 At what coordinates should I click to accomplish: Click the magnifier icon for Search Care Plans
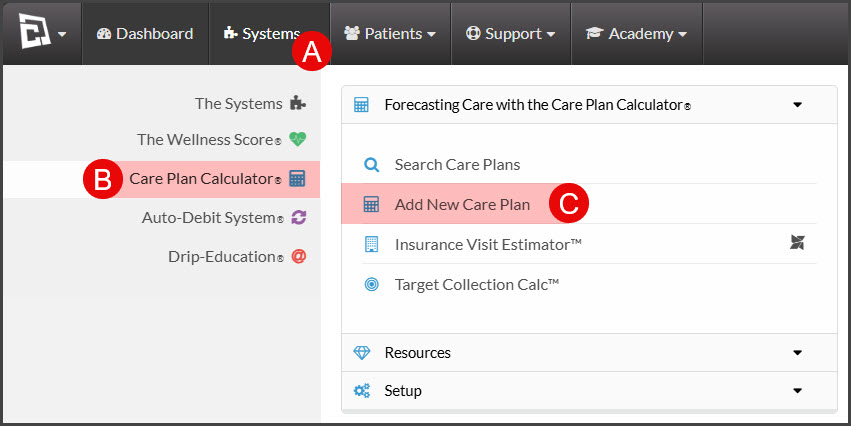372,164
